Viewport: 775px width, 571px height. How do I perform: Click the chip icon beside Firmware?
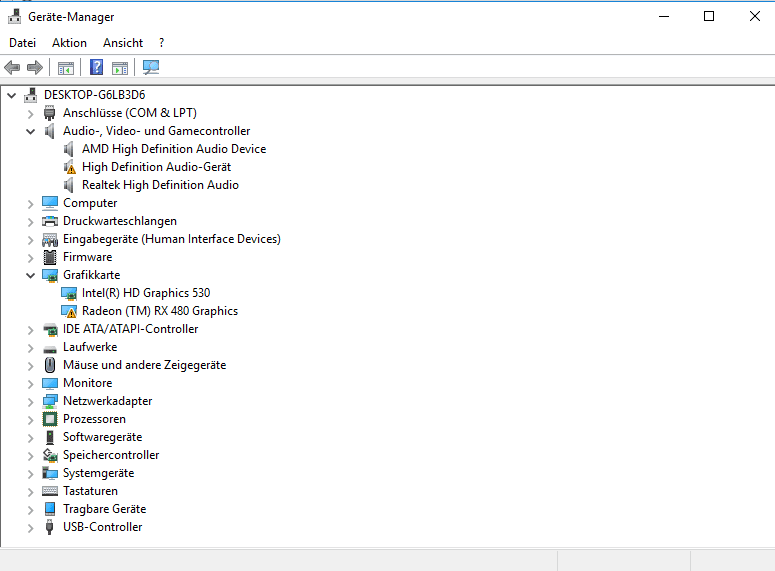(x=50, y=257)
